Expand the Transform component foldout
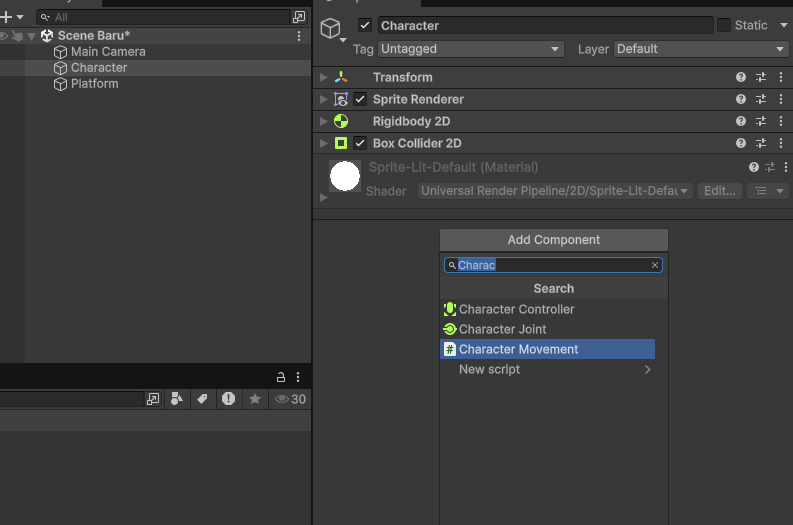The width and height of the screenshot is (793, 525). coord(323,77)
